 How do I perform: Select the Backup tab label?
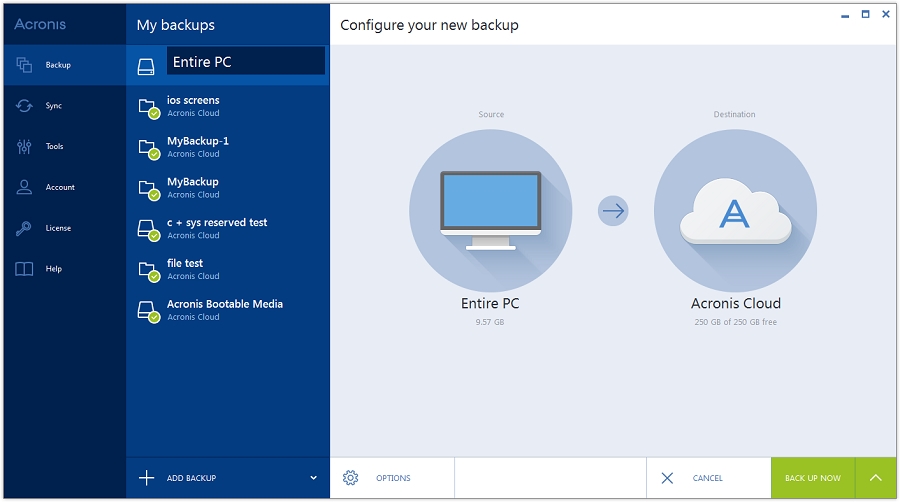tap(58, 65)
